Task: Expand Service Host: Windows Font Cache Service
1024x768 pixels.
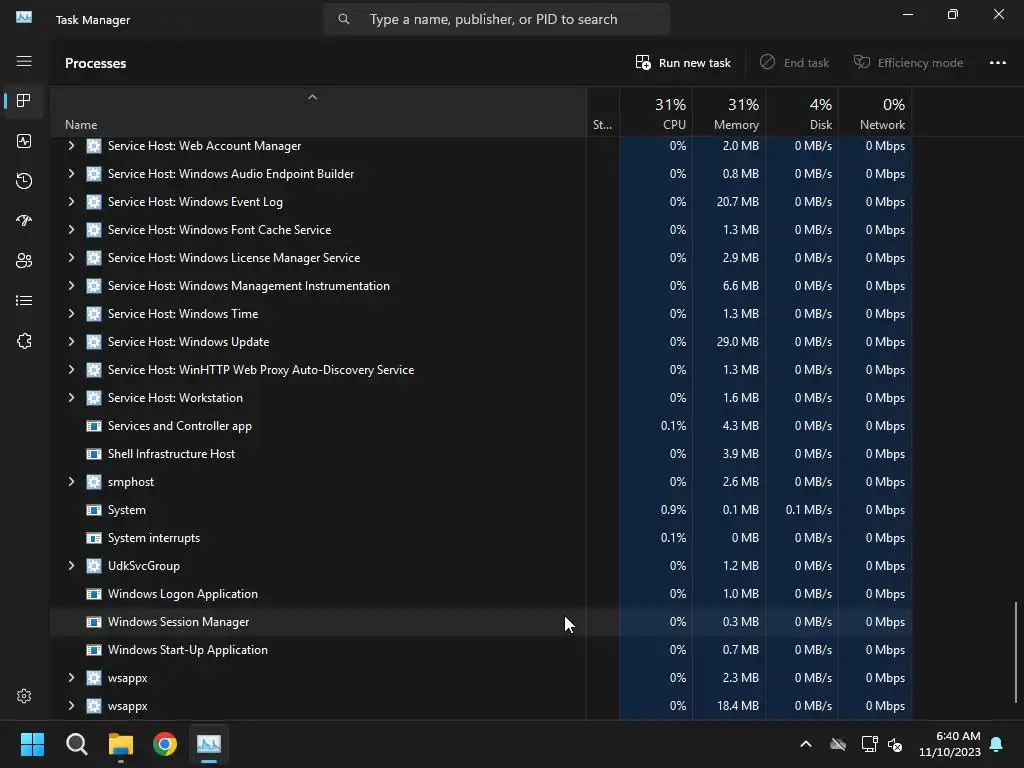Action: point(71,230)
